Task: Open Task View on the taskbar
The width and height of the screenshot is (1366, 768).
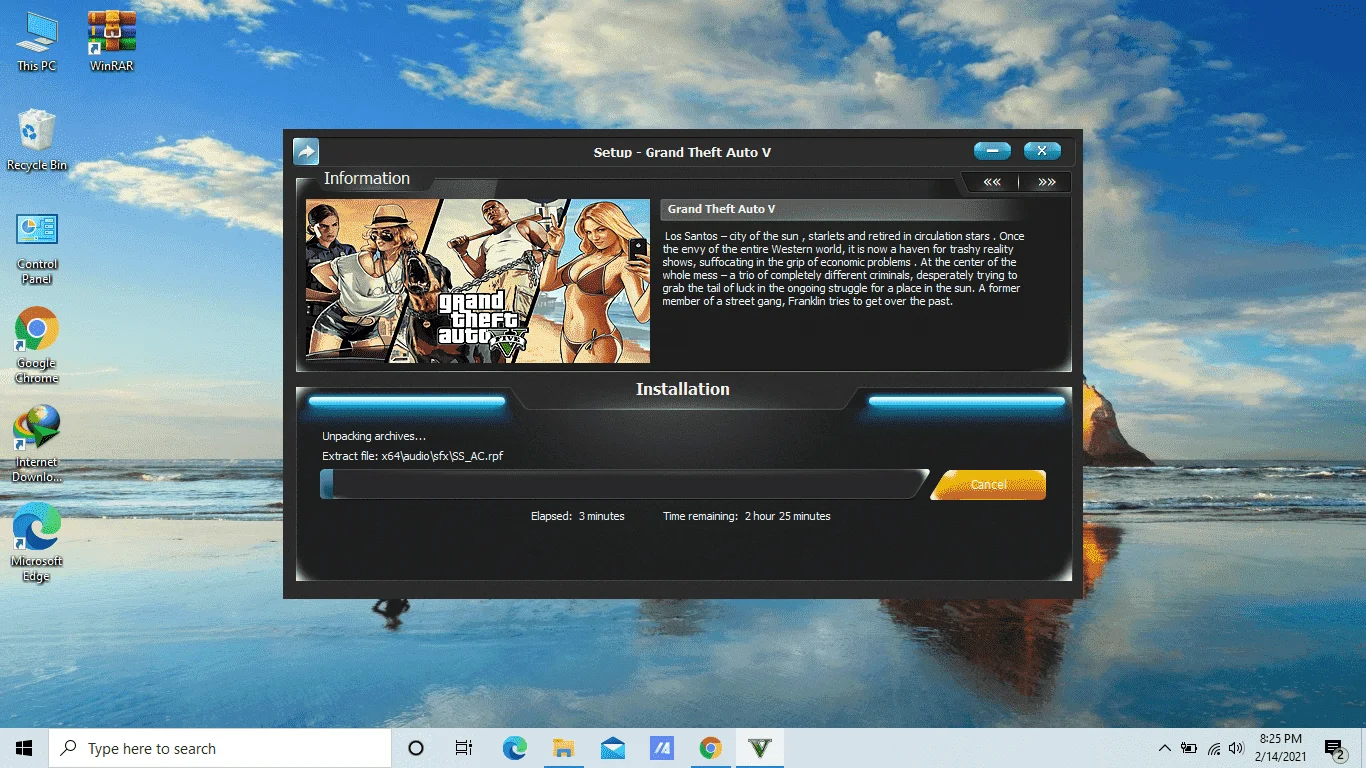Action: pos(464,748)
